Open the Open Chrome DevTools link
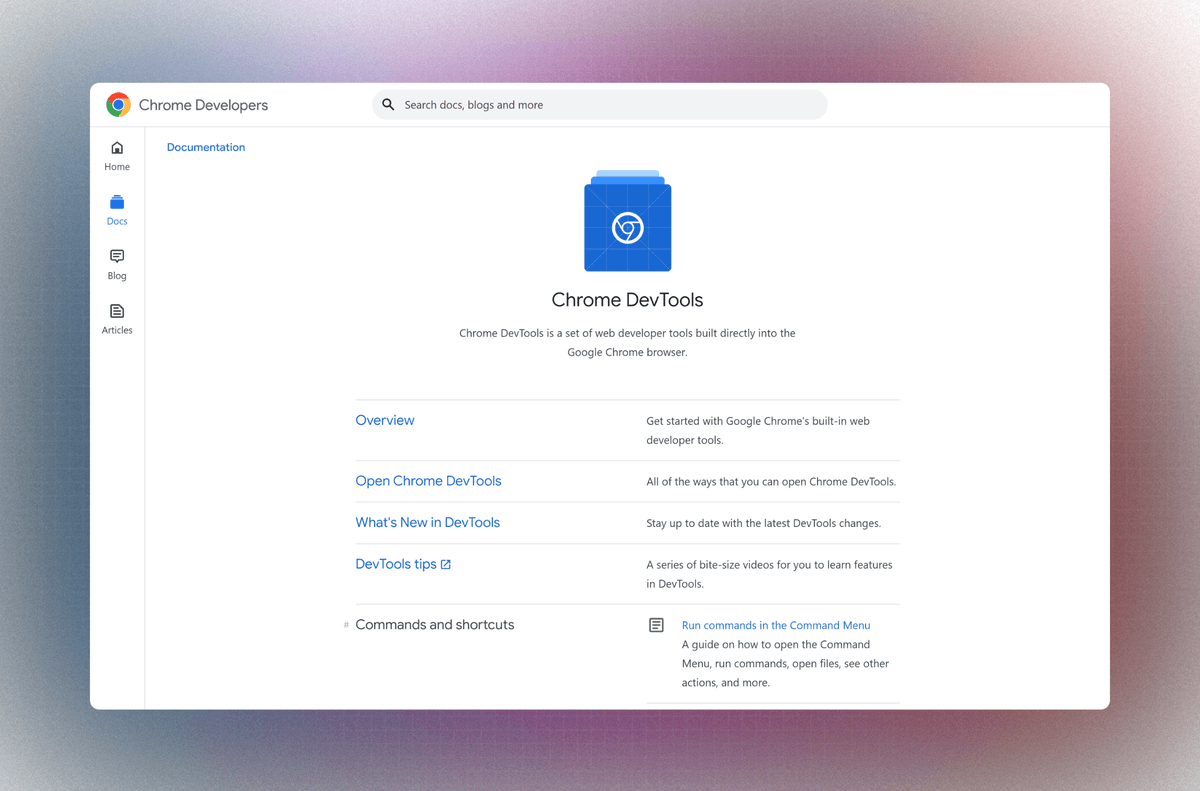The height and width of the screenshot is (791, 1200). tap(428, 481)
